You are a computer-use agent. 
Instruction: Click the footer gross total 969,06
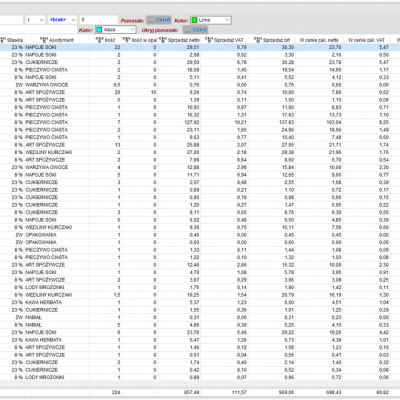[x=287, y=392]
